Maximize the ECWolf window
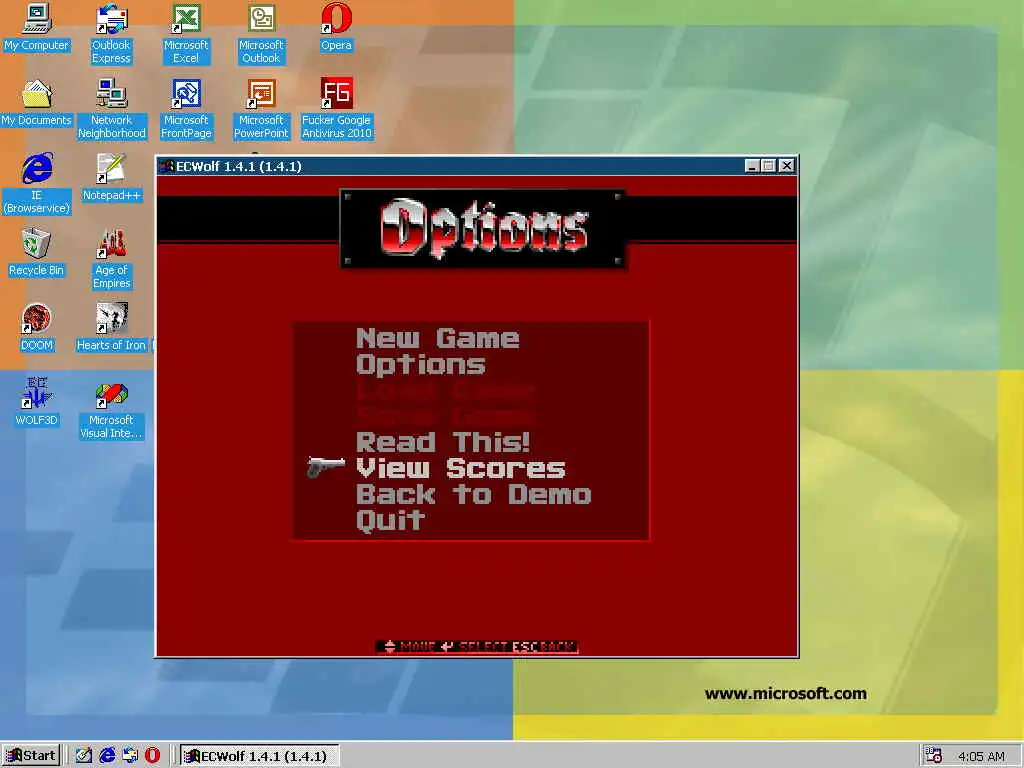This screenshot has height=768, width=1024. [x=769, y=166]
